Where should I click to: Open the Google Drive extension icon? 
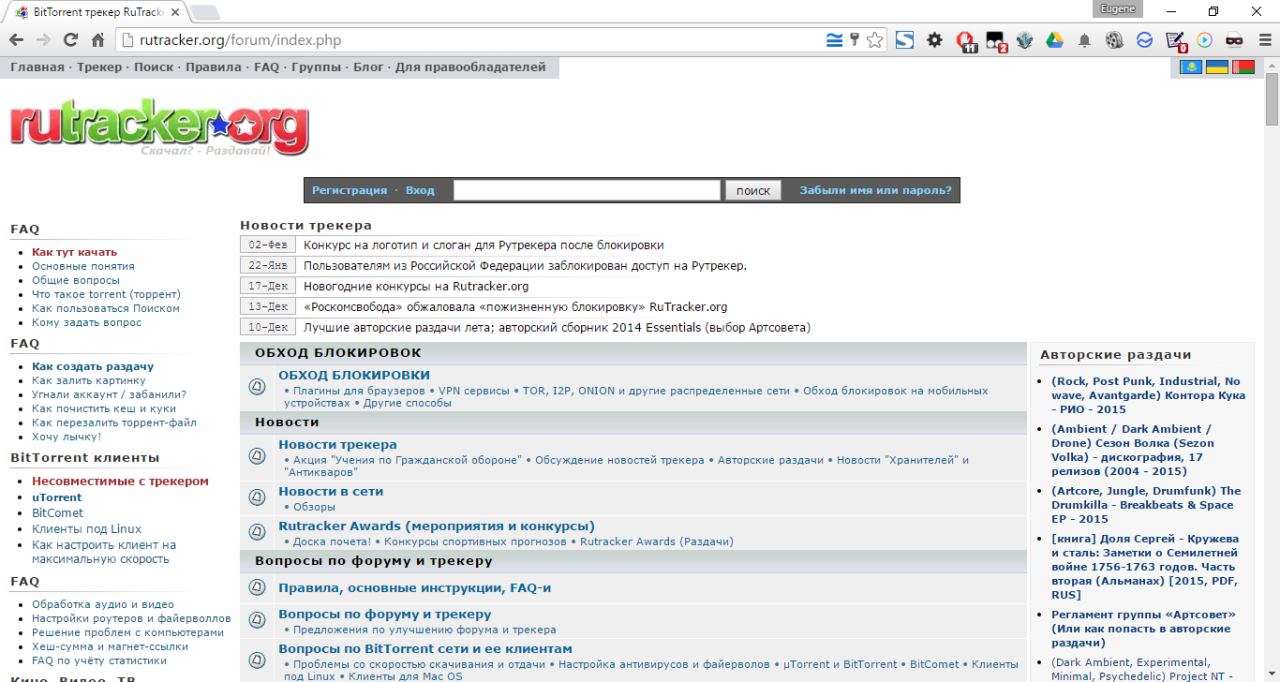(1054, 40)
